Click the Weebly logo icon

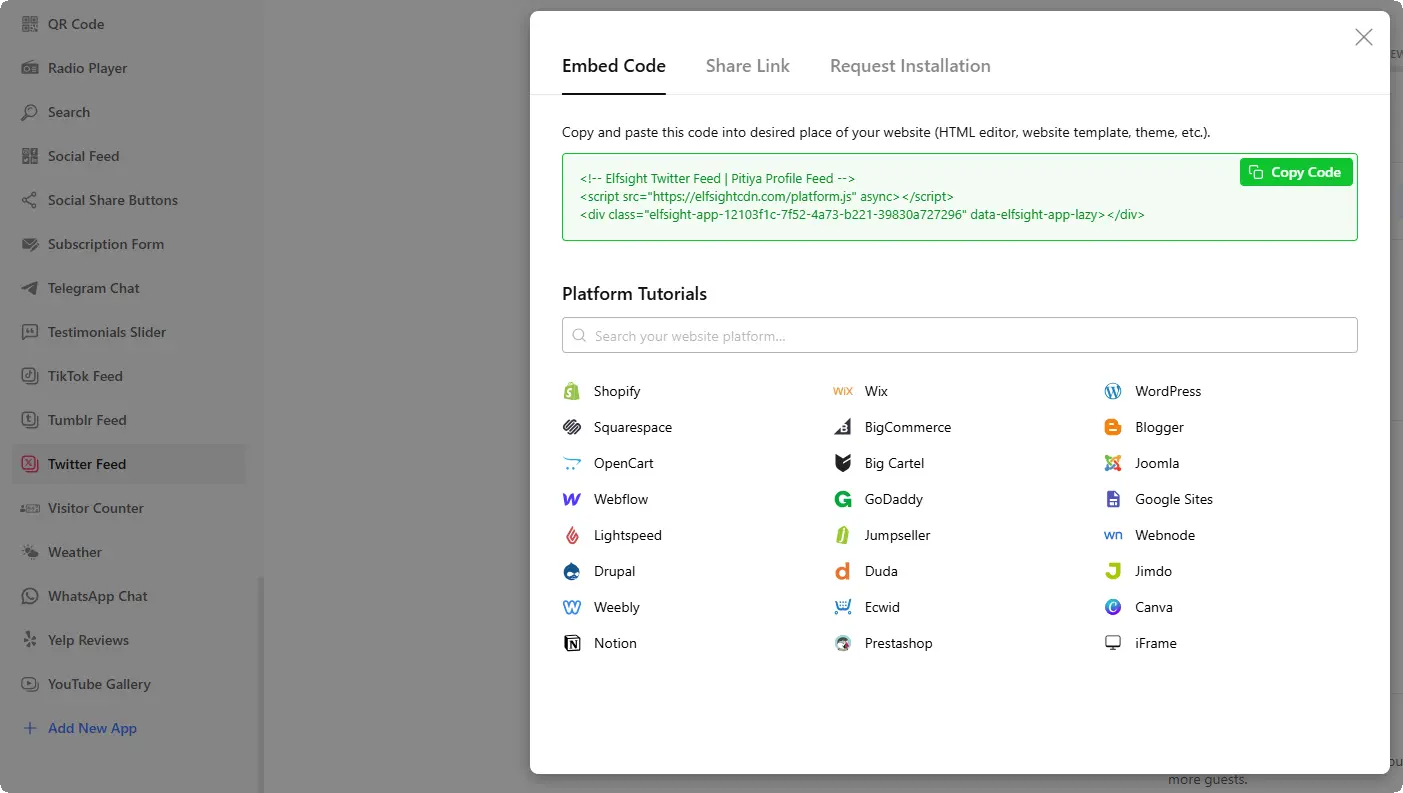(572, 607)
